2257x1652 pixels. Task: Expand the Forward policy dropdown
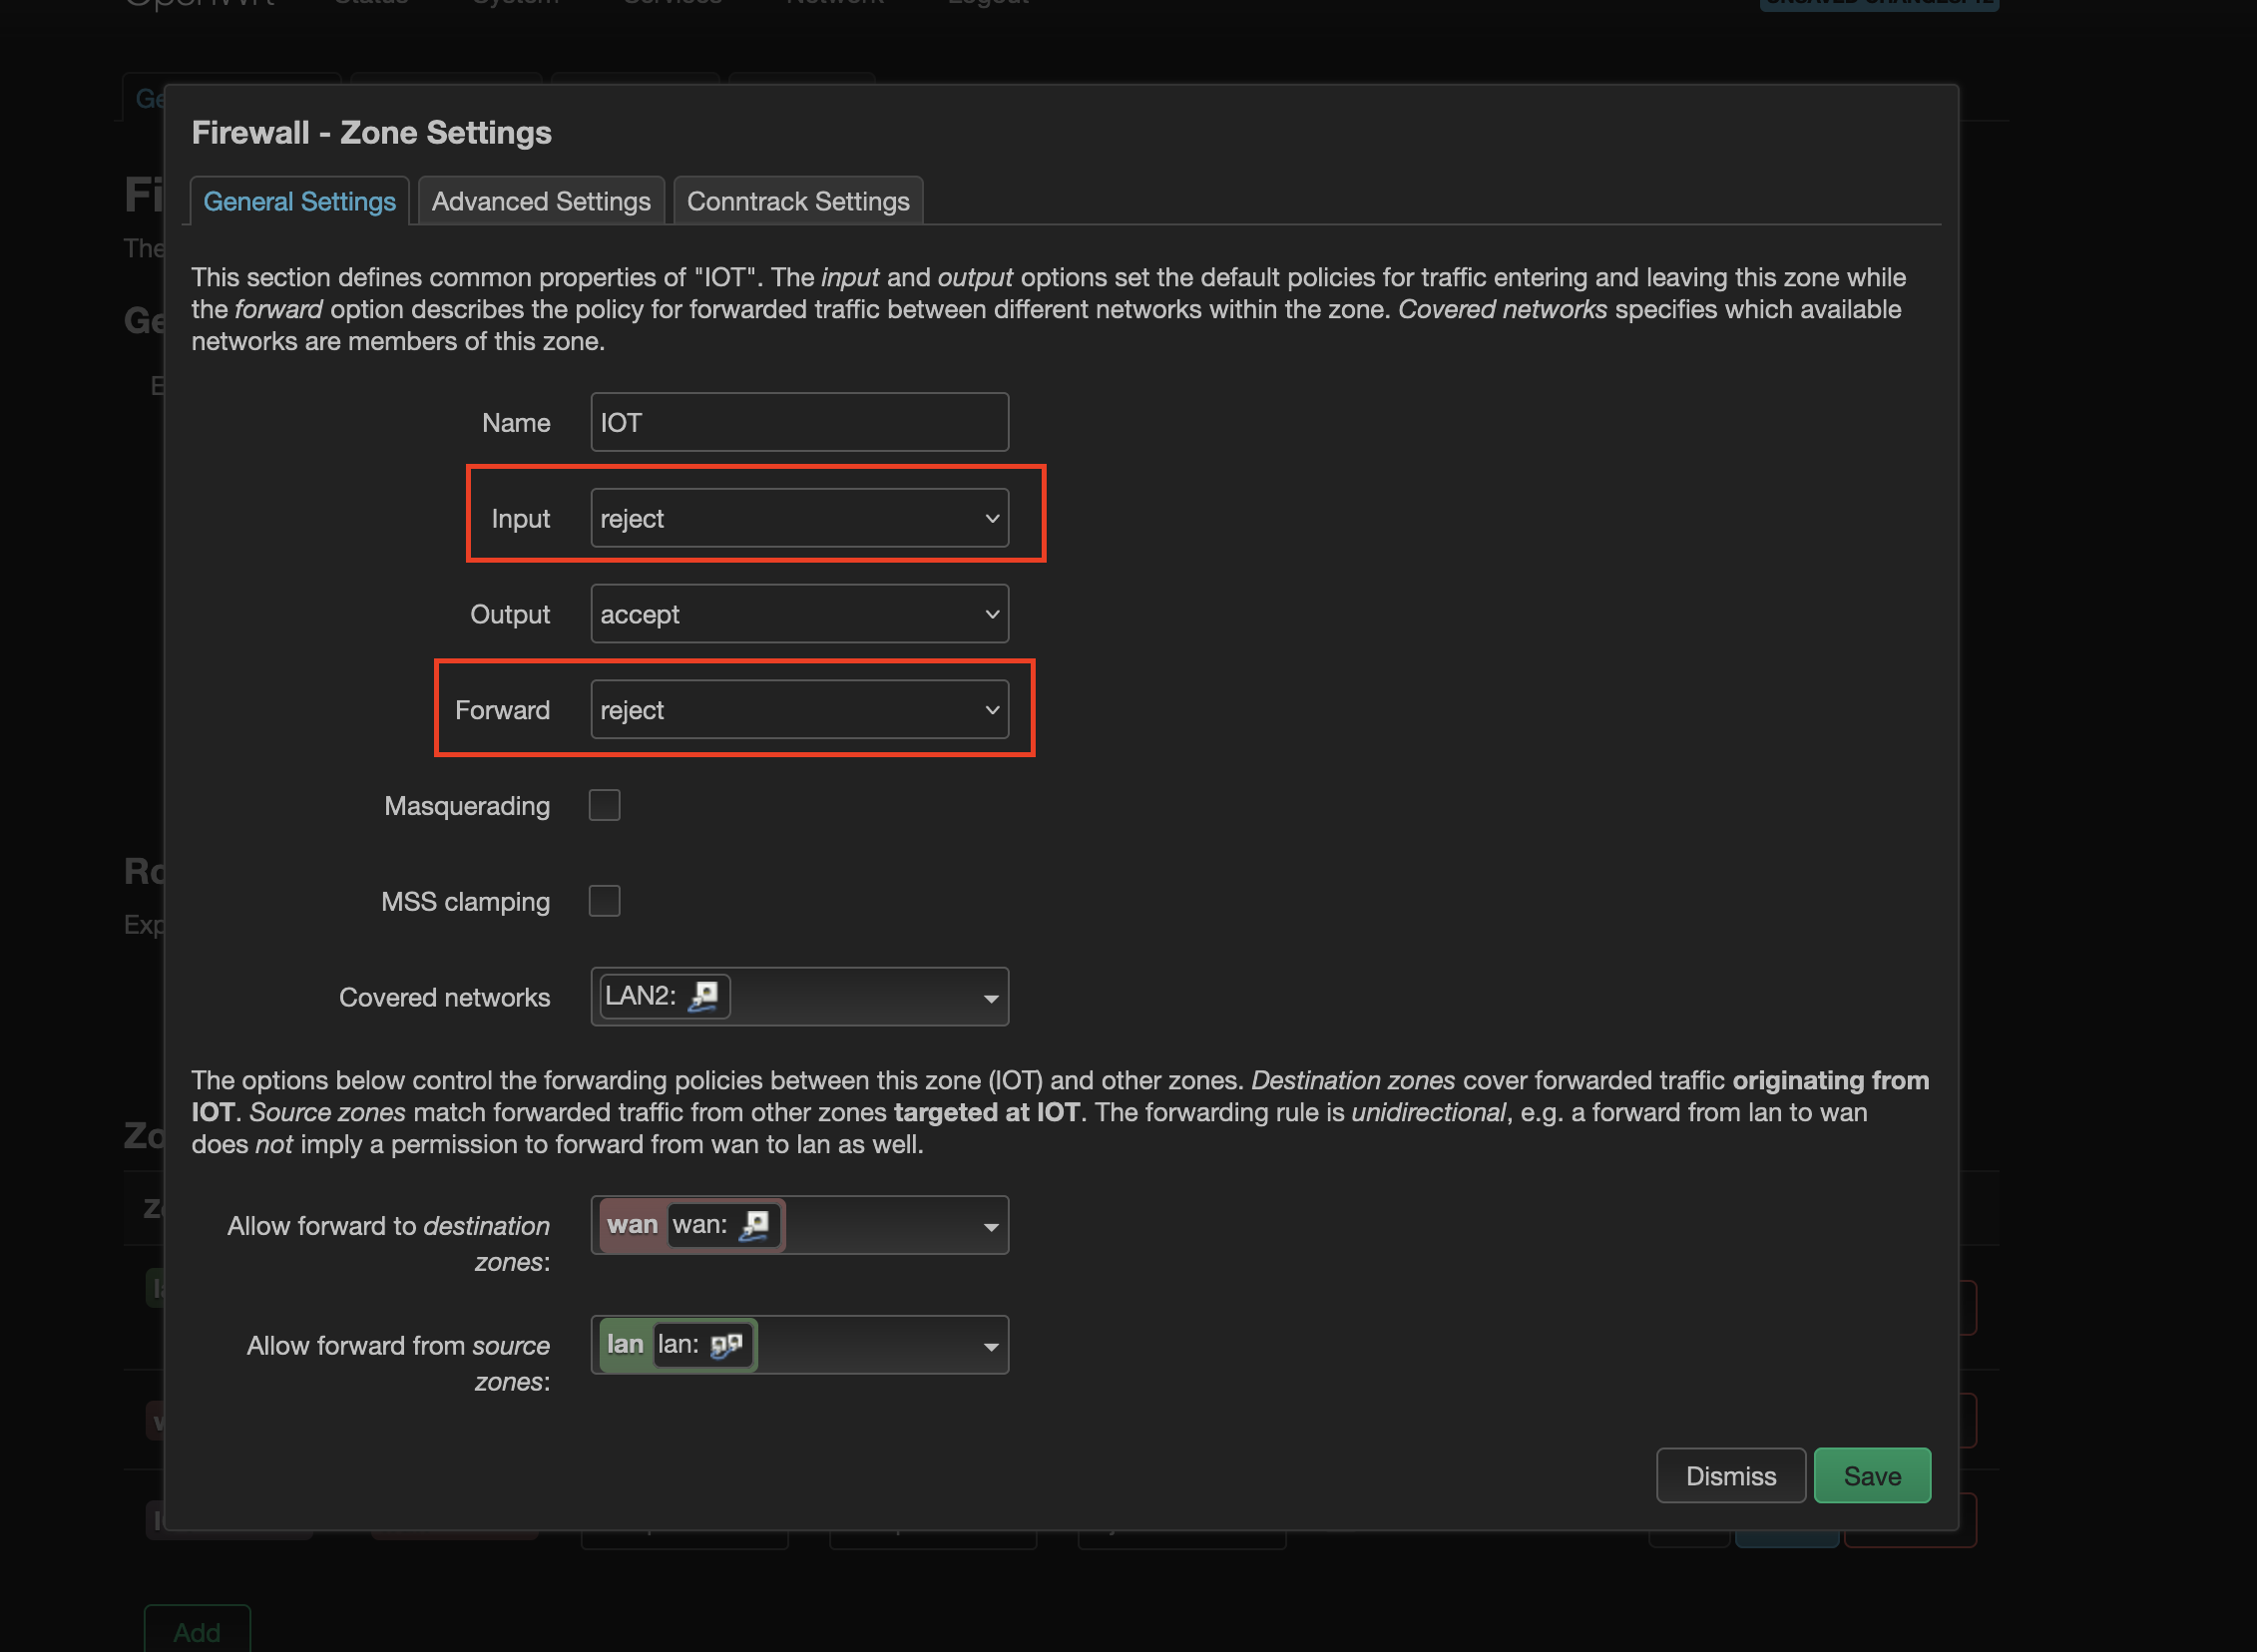799,709
